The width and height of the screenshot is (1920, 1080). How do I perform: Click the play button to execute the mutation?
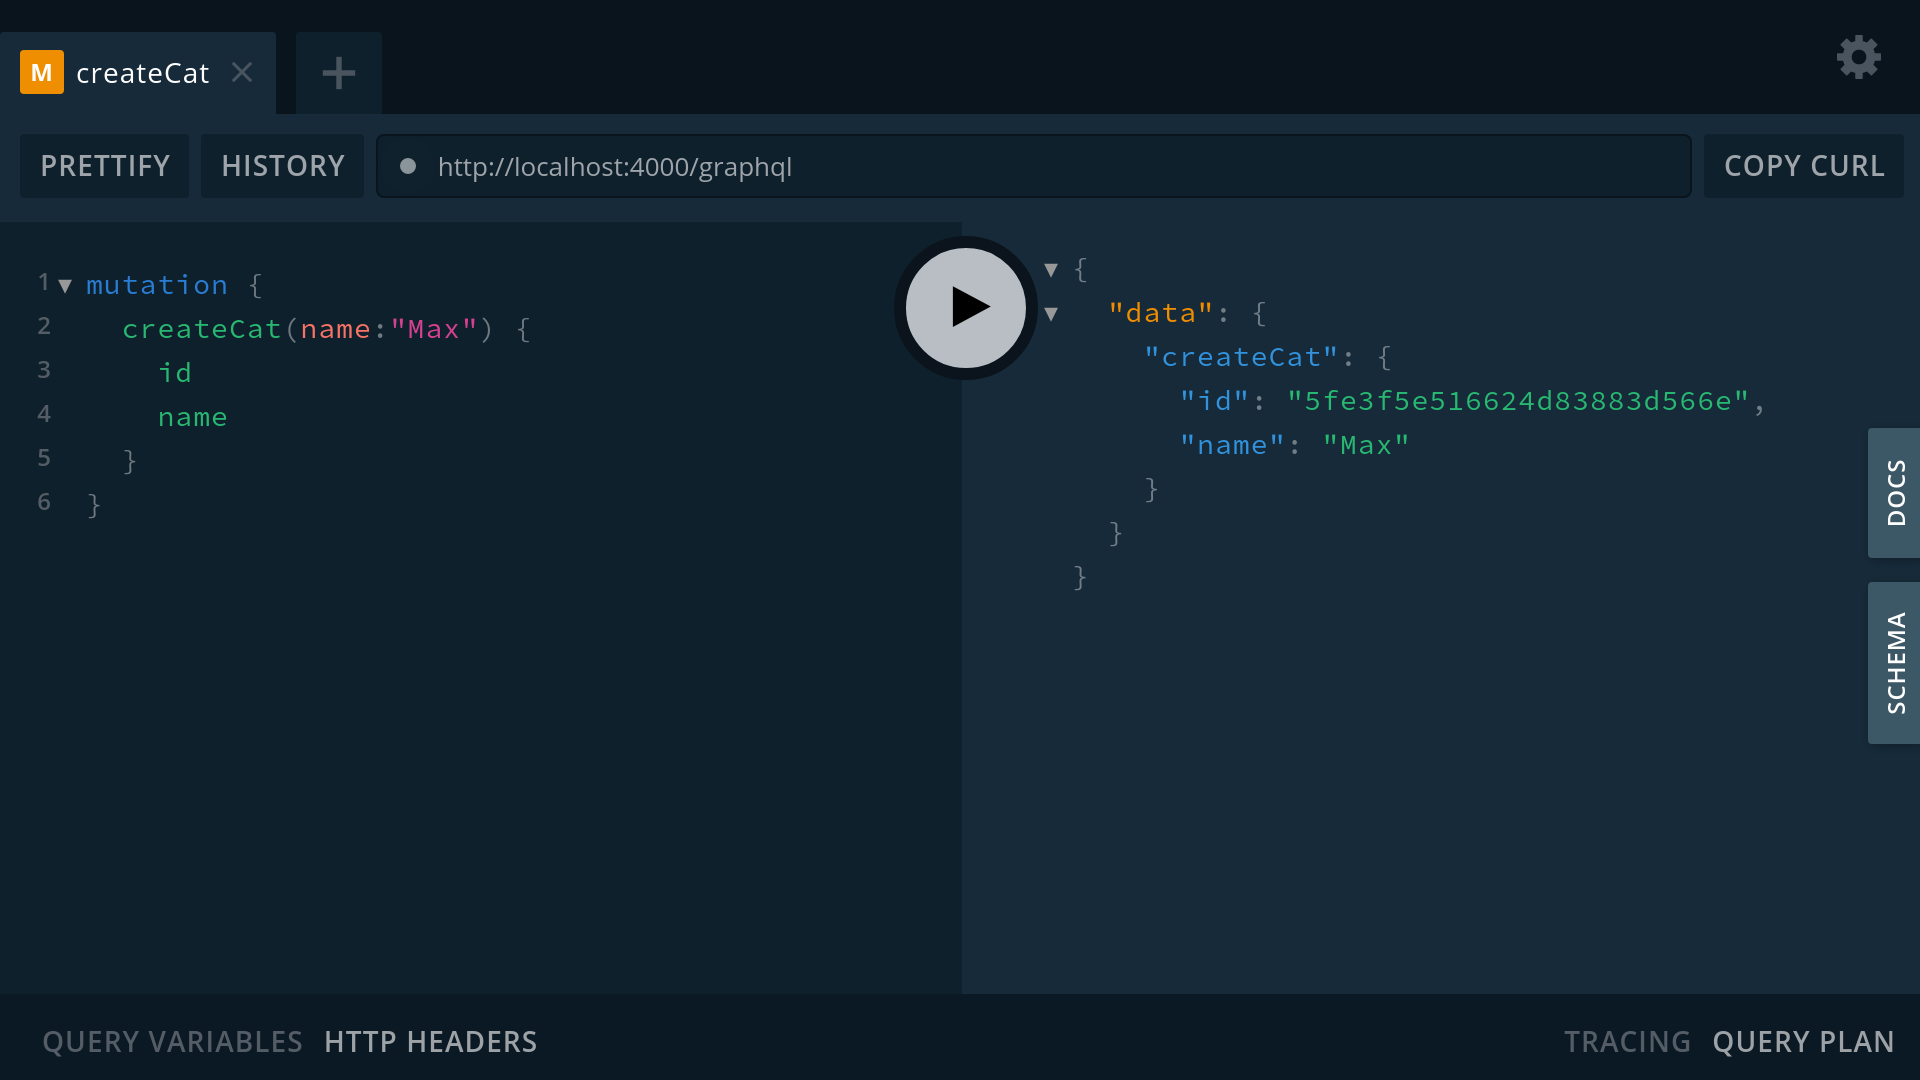pos(963,308)
